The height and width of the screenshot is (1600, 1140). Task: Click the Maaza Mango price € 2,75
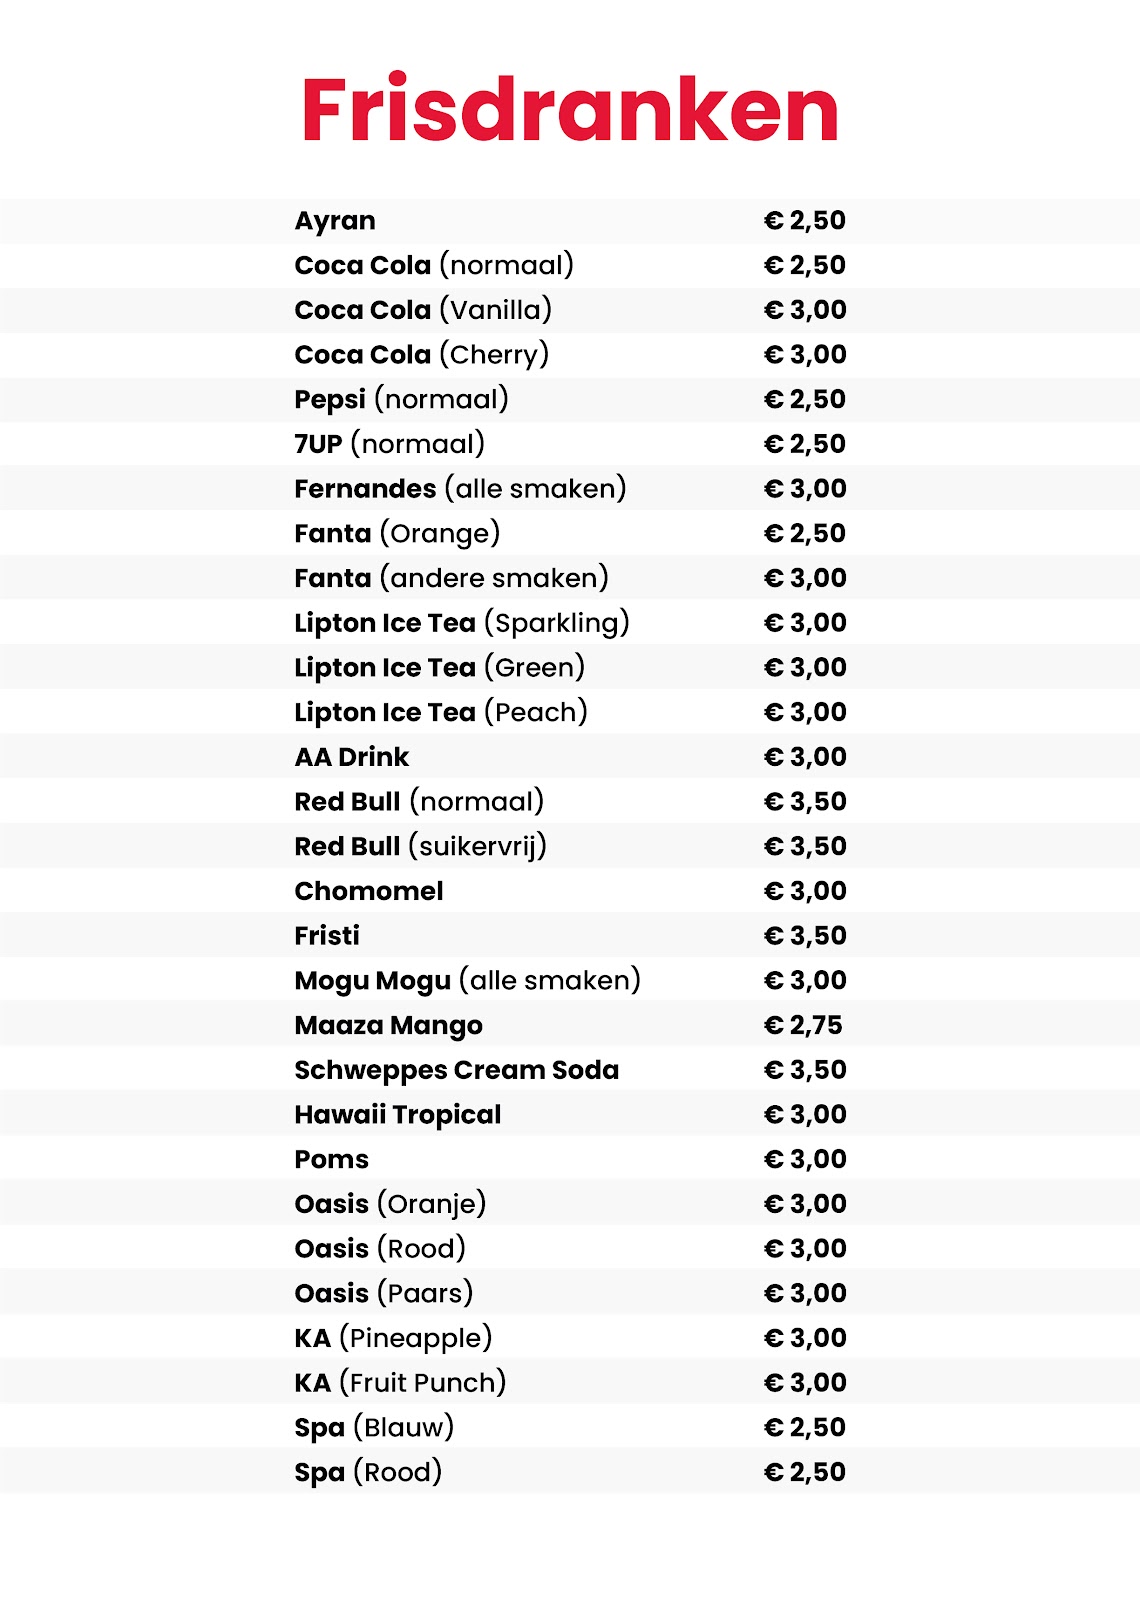point(803,1025)
